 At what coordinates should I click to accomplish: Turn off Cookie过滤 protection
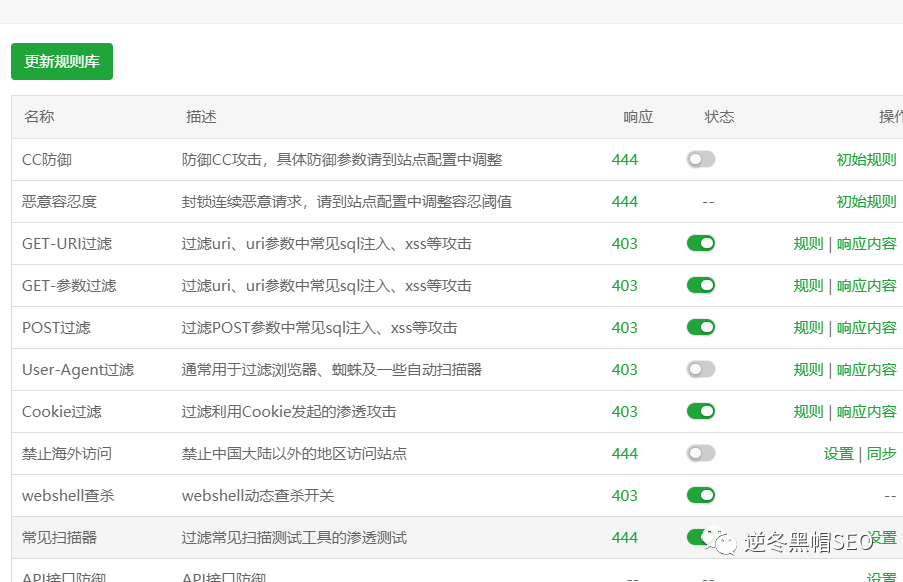(x=700, y=411)
